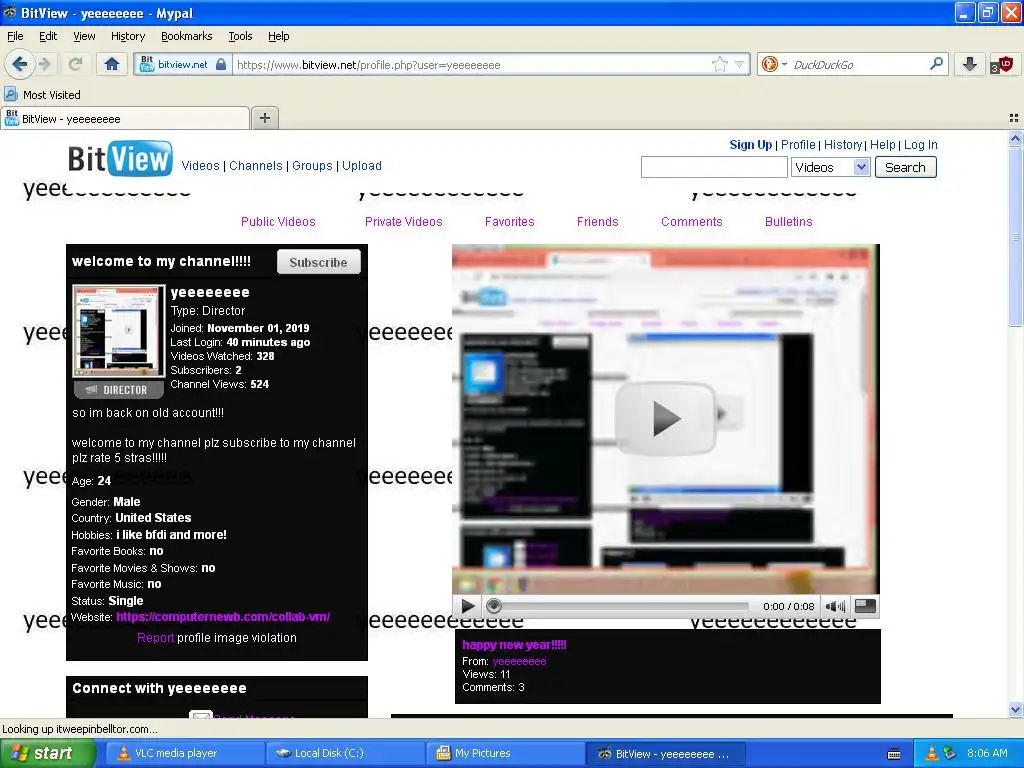The height and width of the screenshot is (768, 1024).
Task: Open the DuckDuckGo search engine selector
Action: coord(774,64)
